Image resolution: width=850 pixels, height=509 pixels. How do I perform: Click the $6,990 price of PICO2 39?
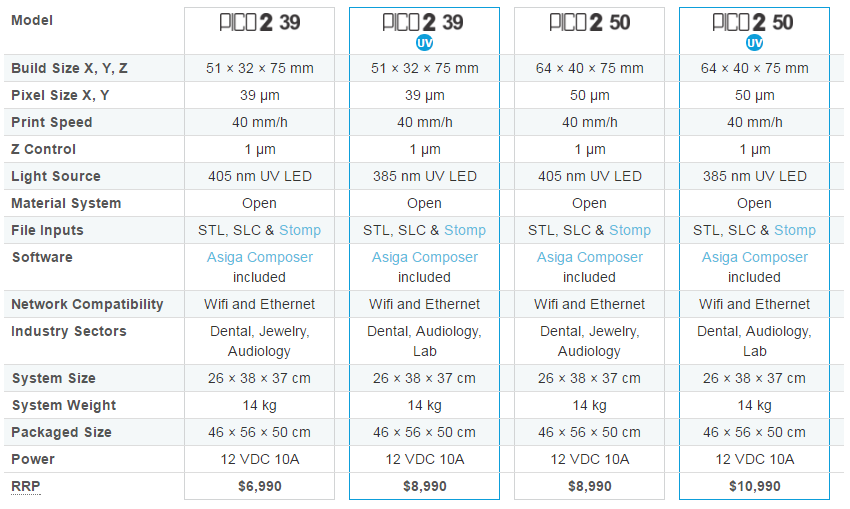pyautogui.click(x=260, y=486)
